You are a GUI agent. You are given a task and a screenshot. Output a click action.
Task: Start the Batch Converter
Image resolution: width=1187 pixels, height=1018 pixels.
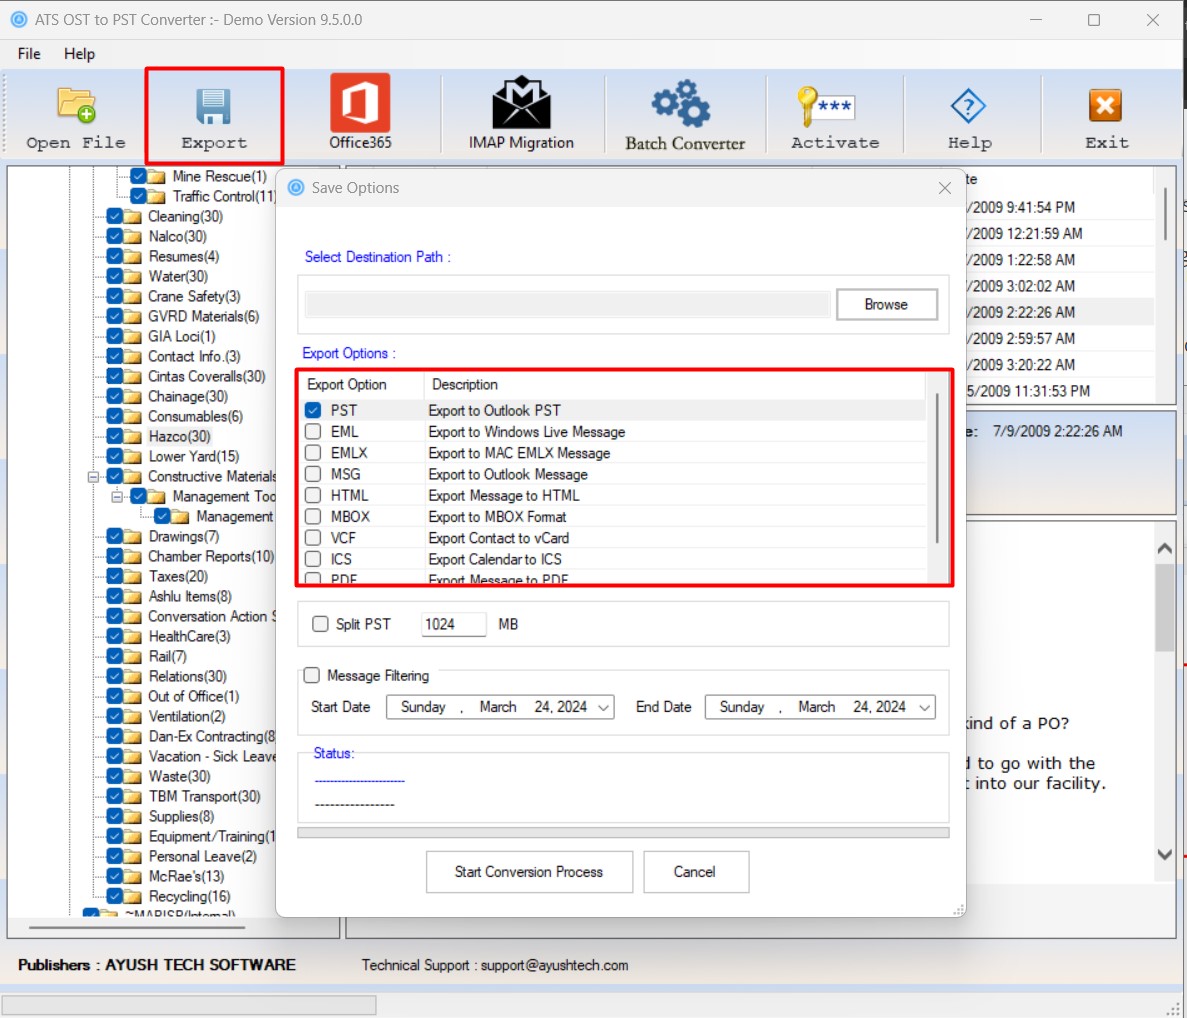pyautogui.click(x=684, y=110)
